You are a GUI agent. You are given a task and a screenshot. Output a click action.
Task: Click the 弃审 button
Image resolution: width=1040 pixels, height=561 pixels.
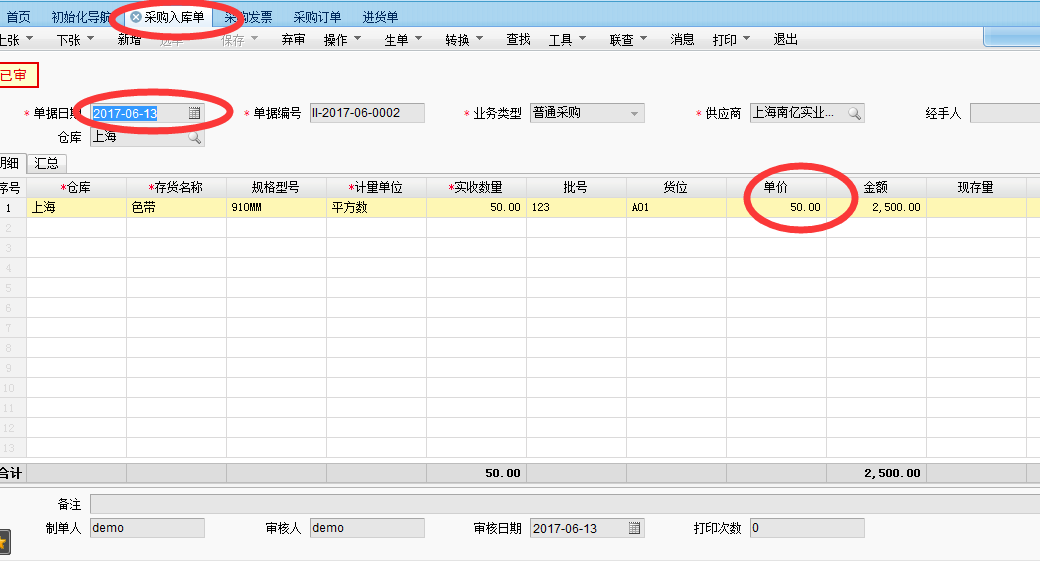click(x=293, y=40)
